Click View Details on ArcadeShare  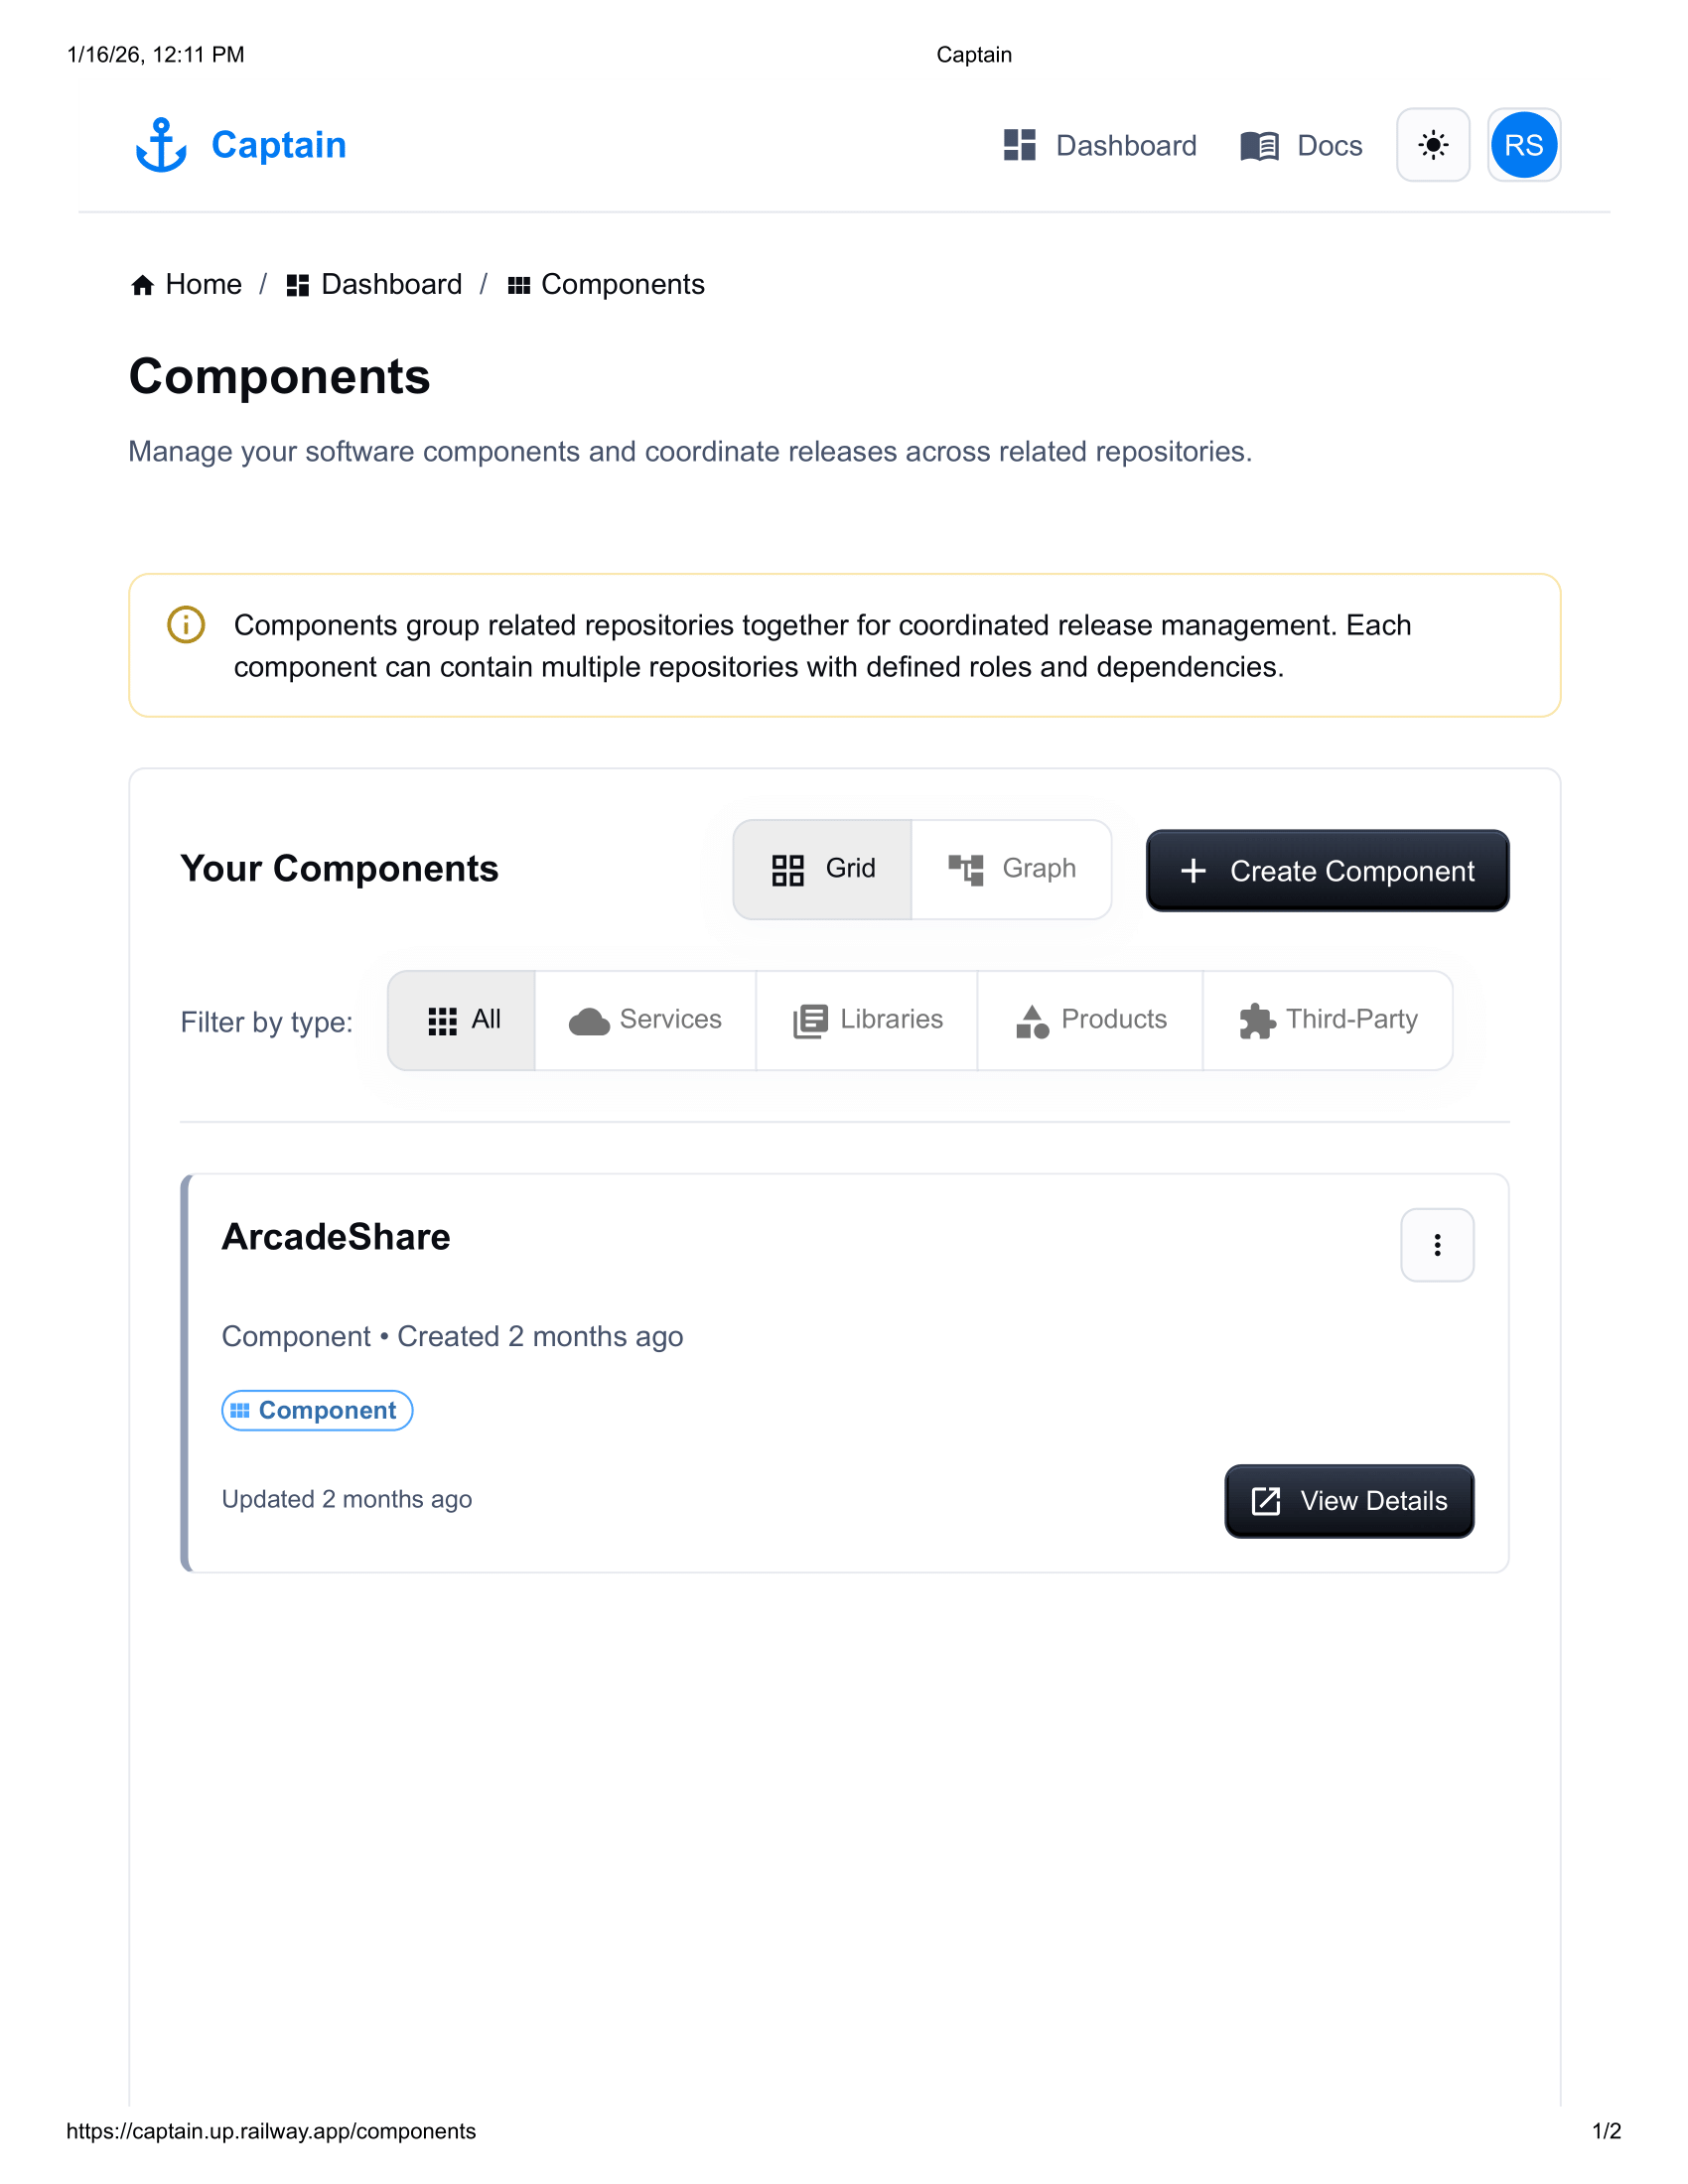(x=1348, y=1501)
